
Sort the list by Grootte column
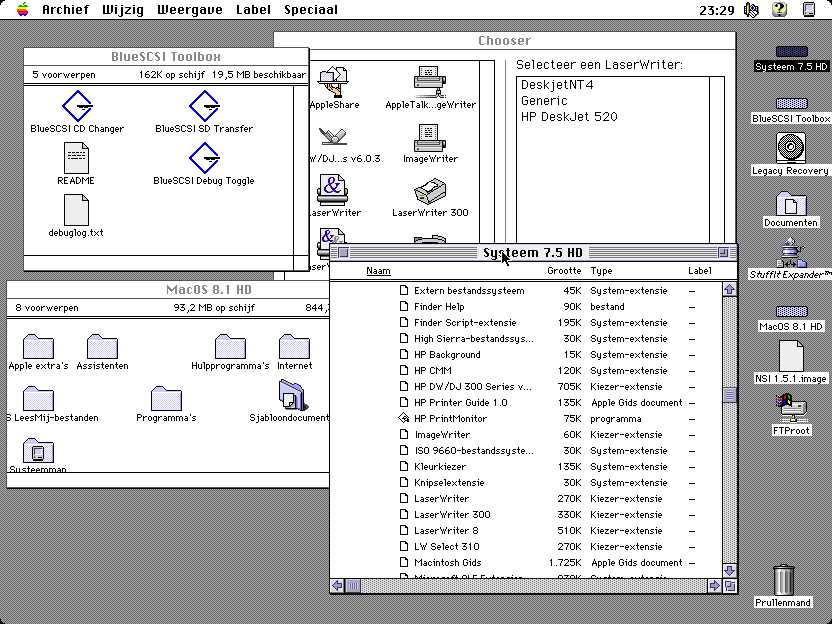point(564,271)
